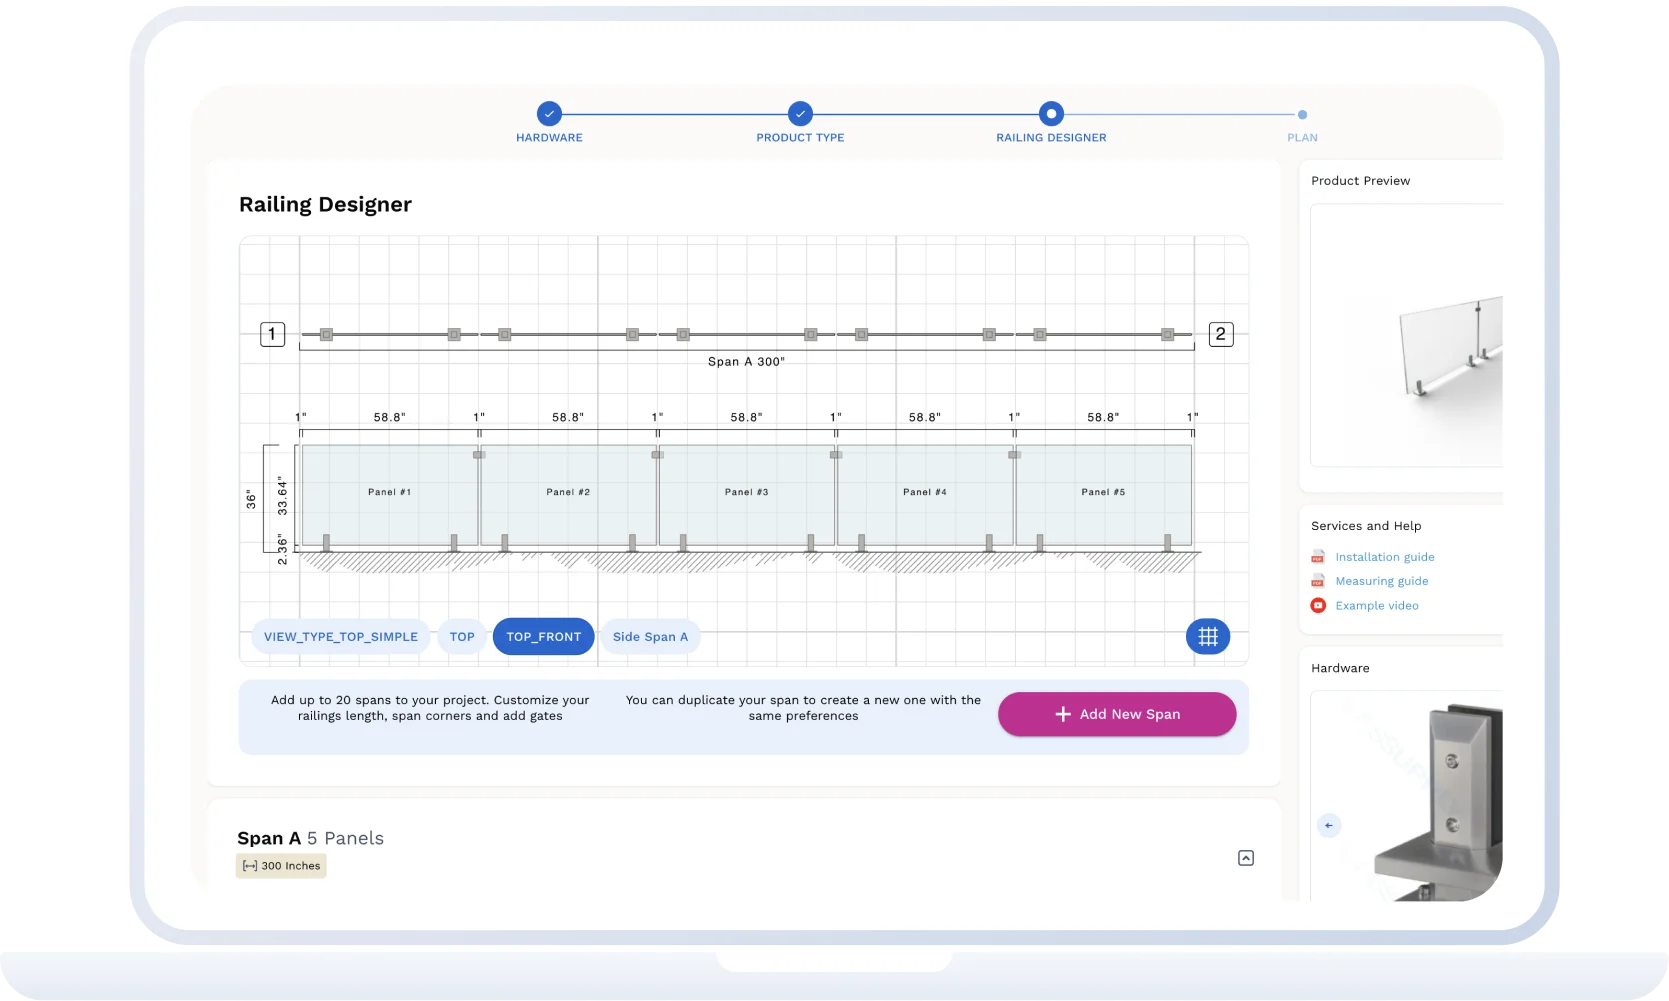Select Panel #3 in the railing diagram
This screenshot has width=1669, height=1001.
coord(746,492)
